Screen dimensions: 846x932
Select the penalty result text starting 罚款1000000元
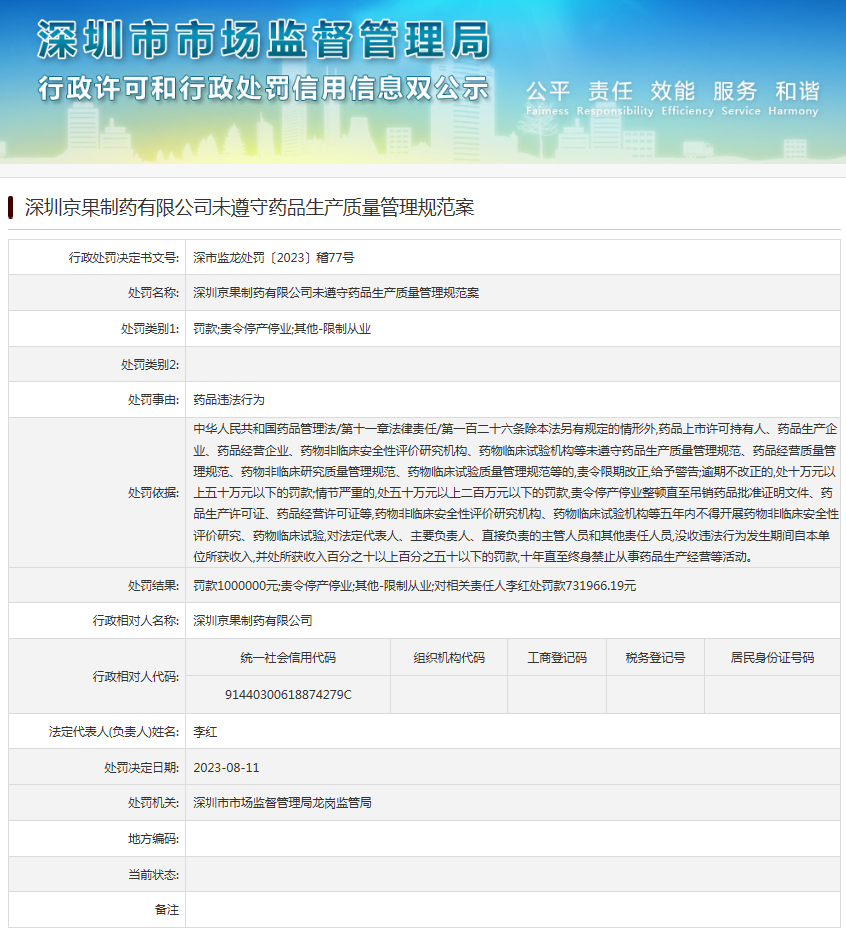414,585
